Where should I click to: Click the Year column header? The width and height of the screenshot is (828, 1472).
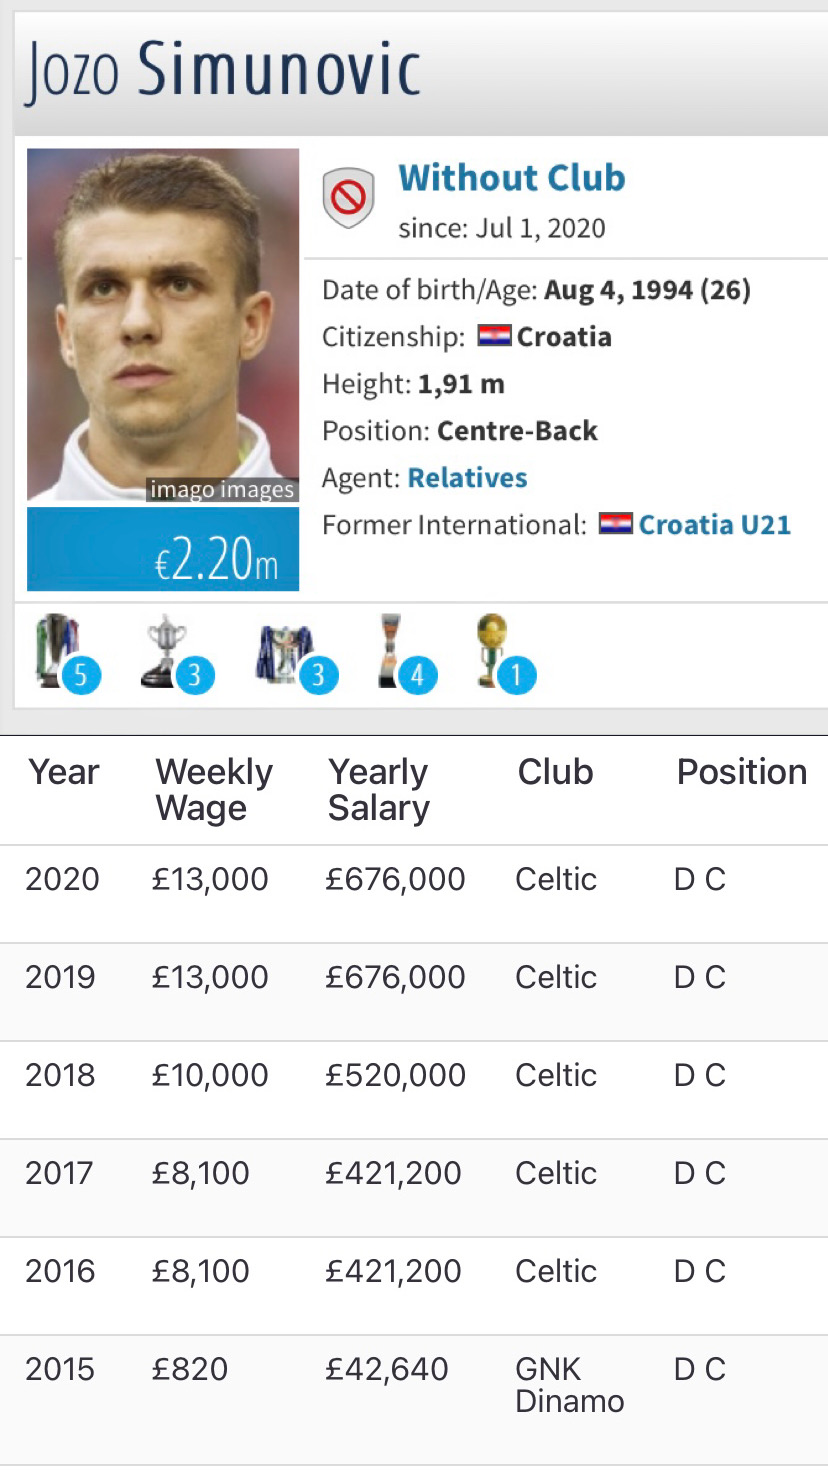tap(64, 772)
